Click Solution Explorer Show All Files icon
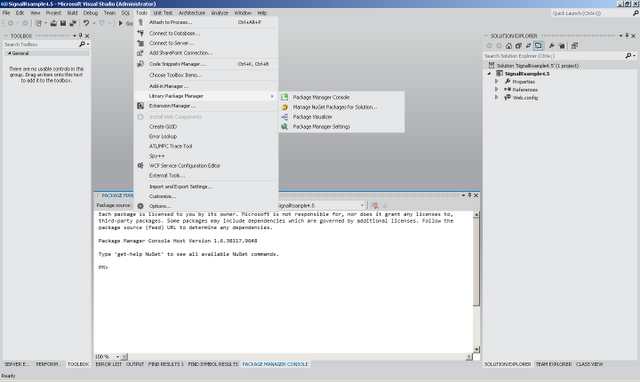 point(561,46)
